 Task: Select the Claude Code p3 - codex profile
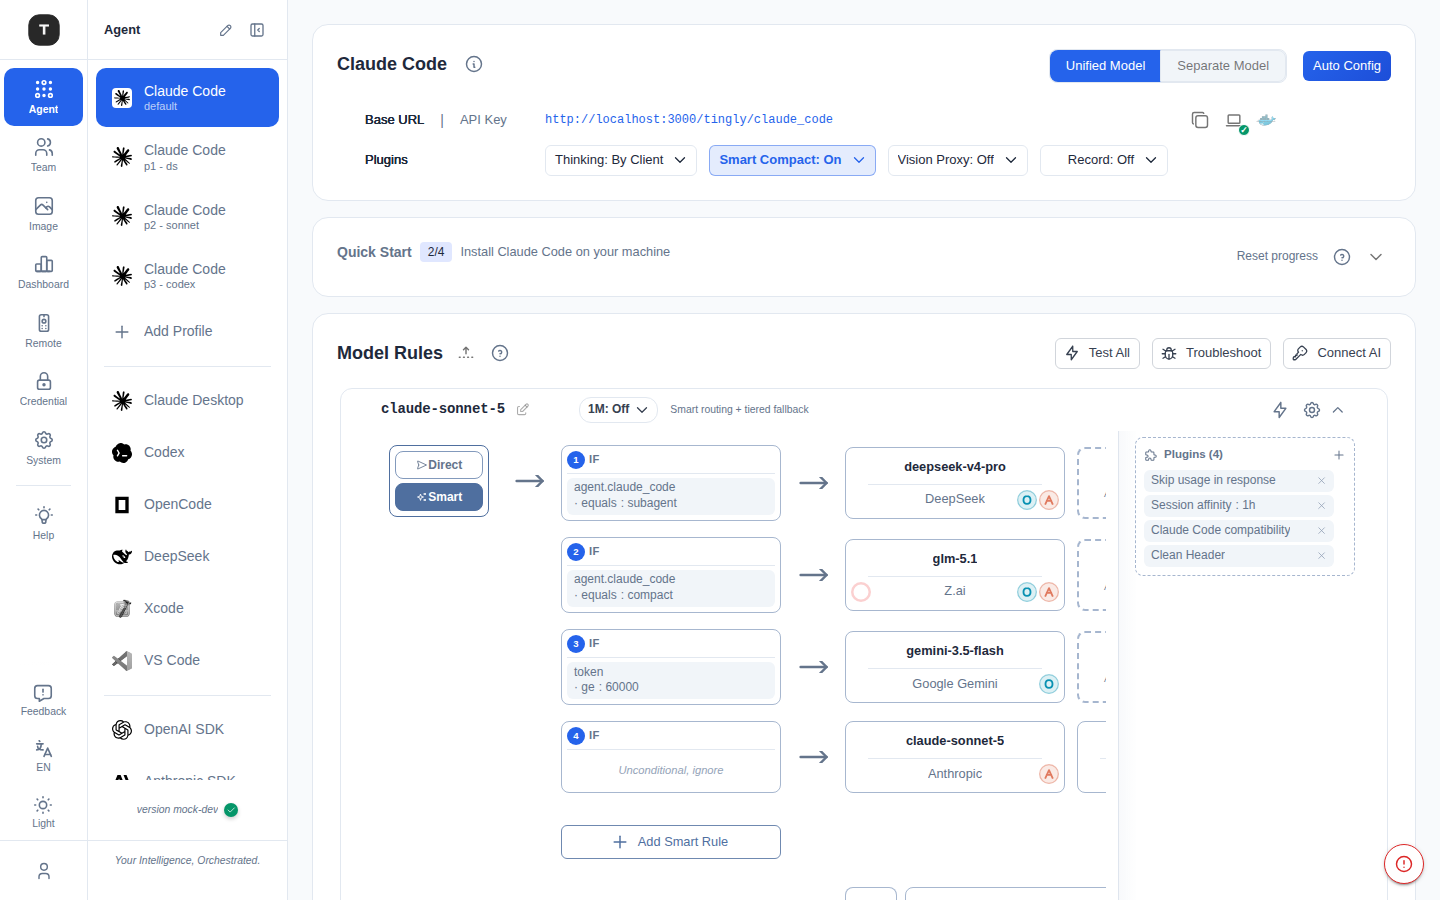187,276
